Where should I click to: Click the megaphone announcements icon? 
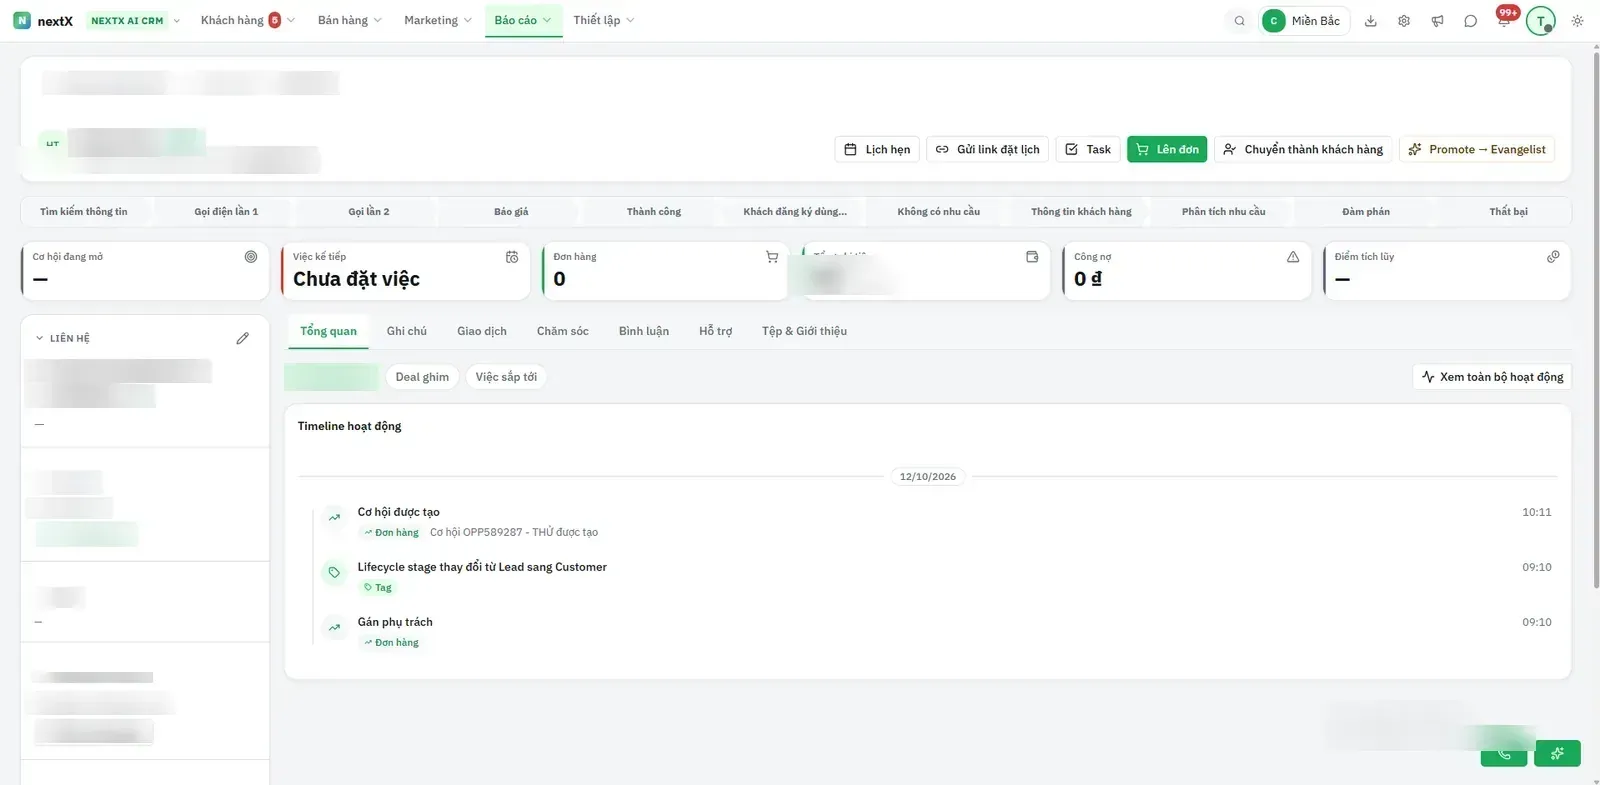coord(1437,21)
